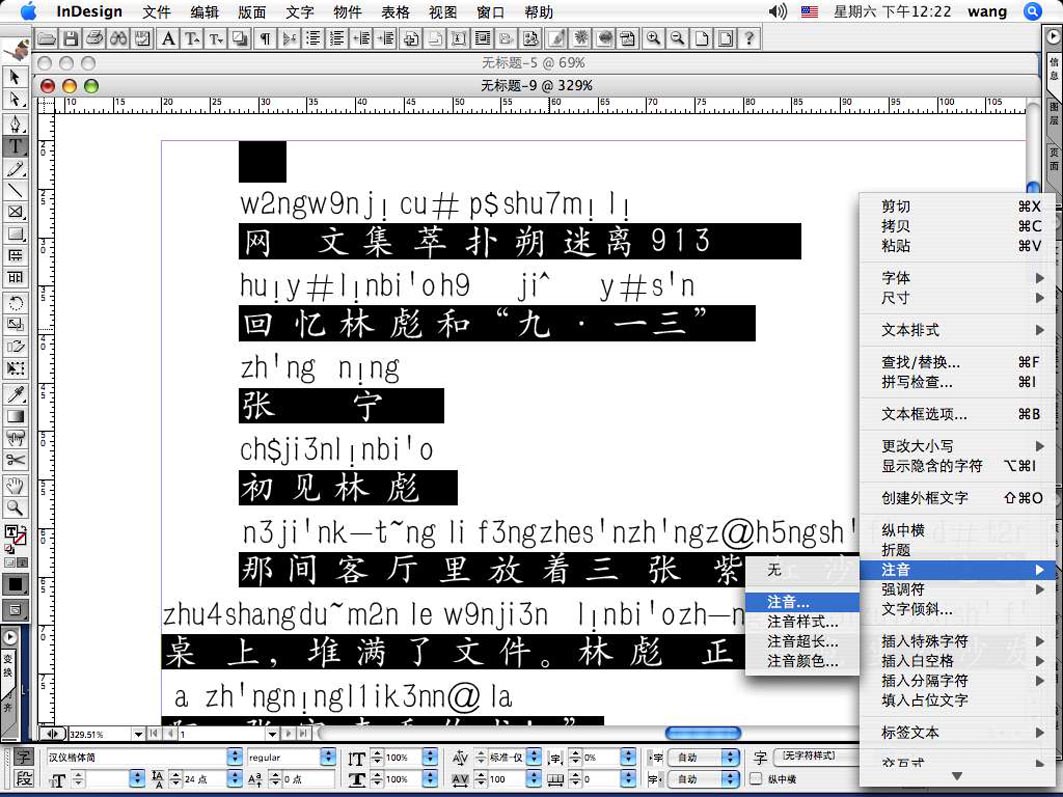
Task: Open the help question mark icon
Action: pyautogui.click(x=748, y=39)
